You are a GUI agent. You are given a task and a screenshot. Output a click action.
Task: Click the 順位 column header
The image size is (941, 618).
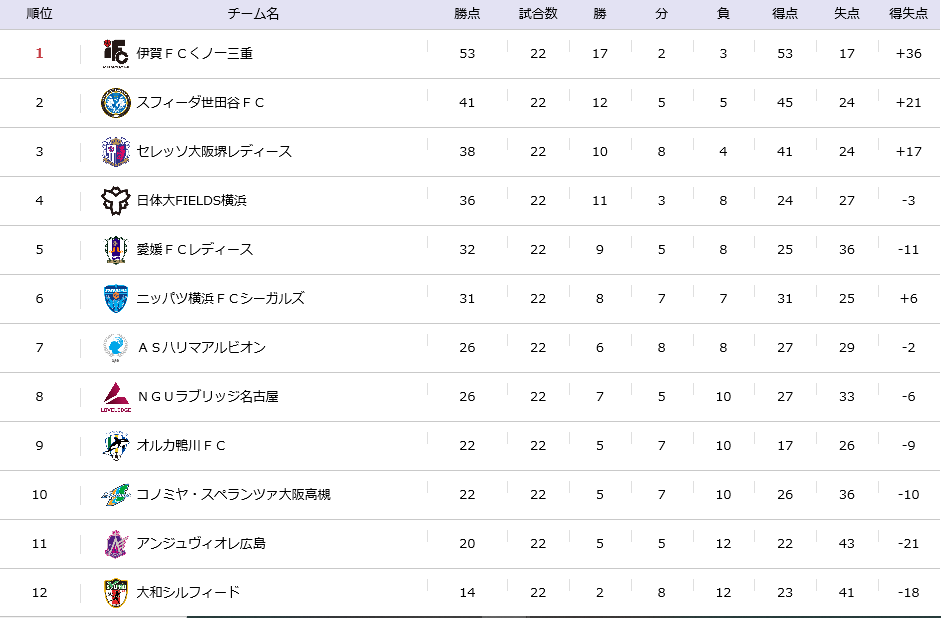(x=40, y=14)
